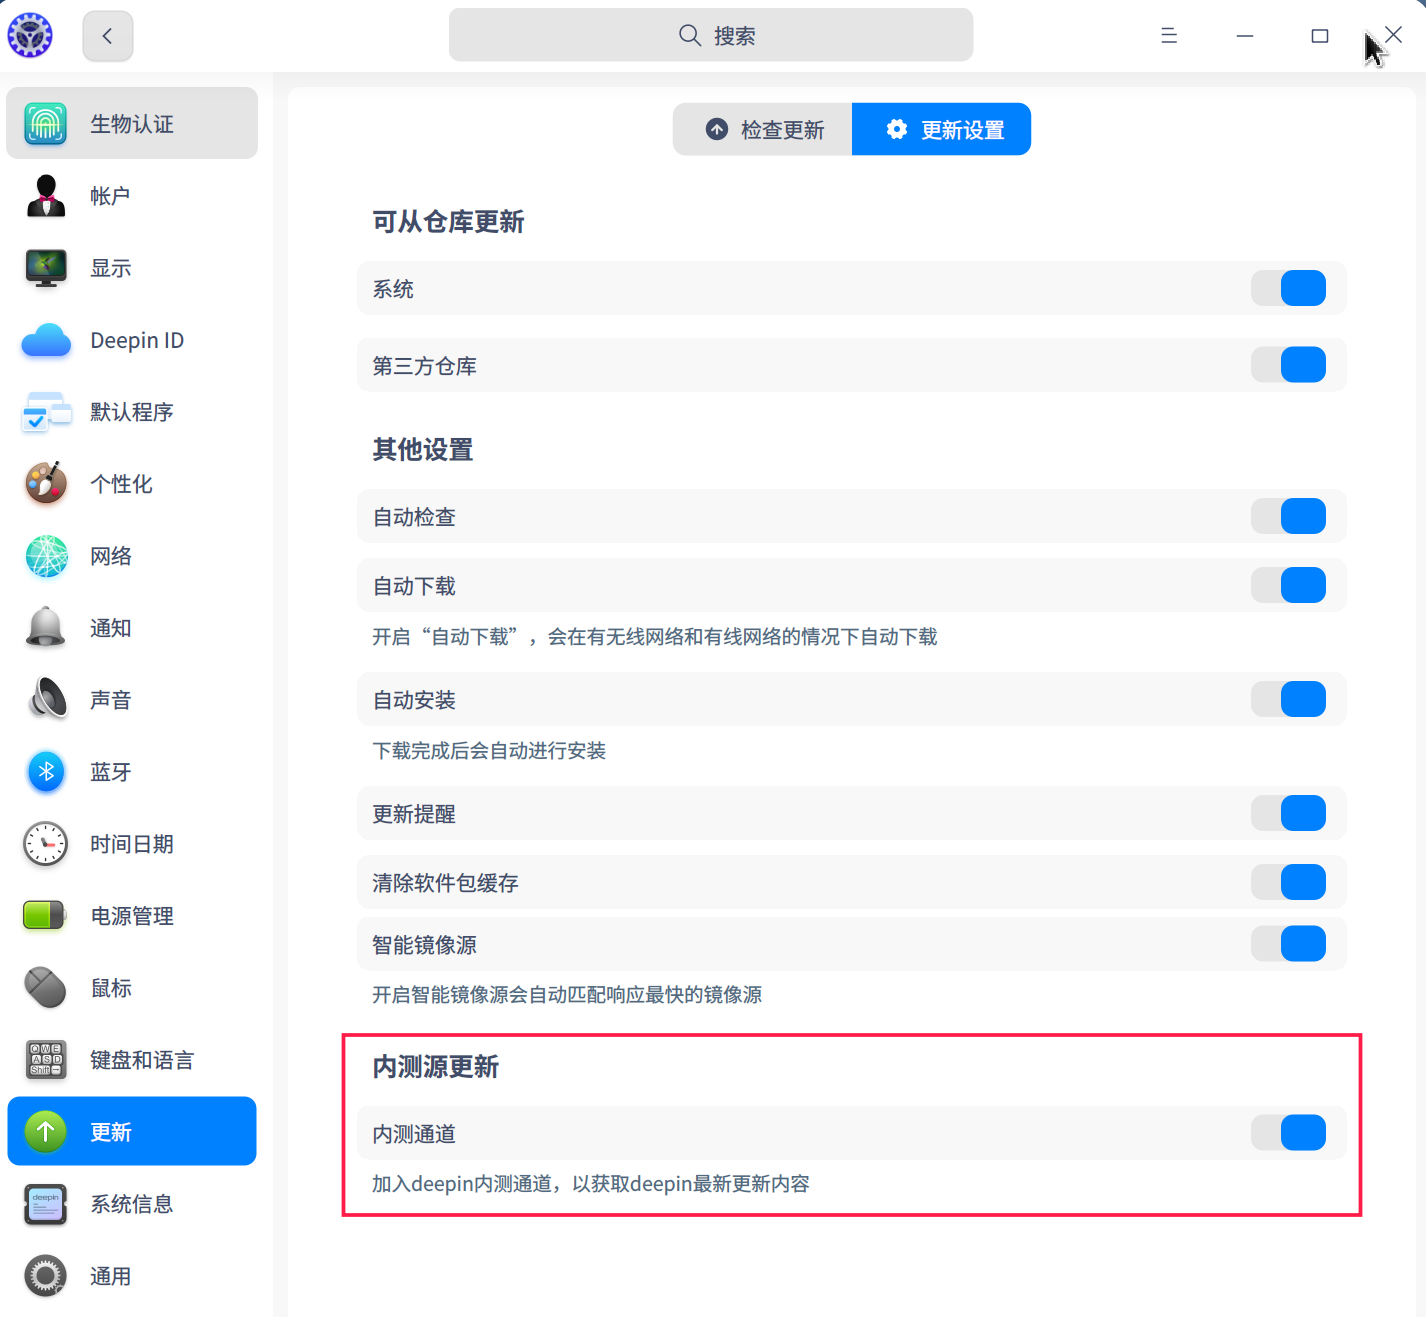
Task: Open the 电源管理 battery icon
Action: coord(45,915)
